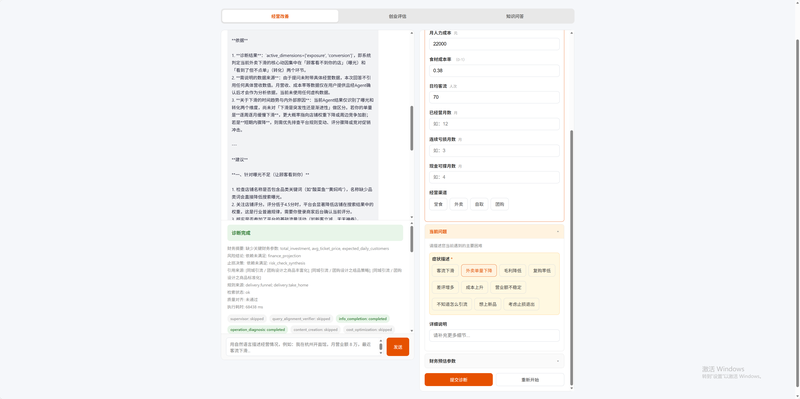Screen dimensions: 800x399
Task: Click the info_completion: completed tag
Action: (x=363, y=318)
